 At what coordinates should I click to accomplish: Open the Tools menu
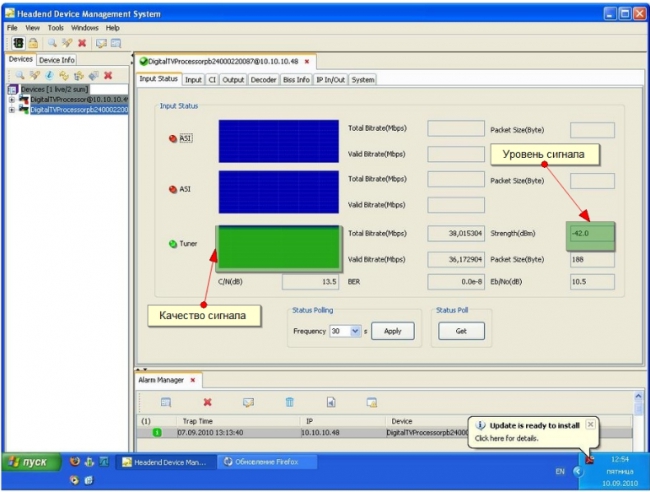pos(56,28)
